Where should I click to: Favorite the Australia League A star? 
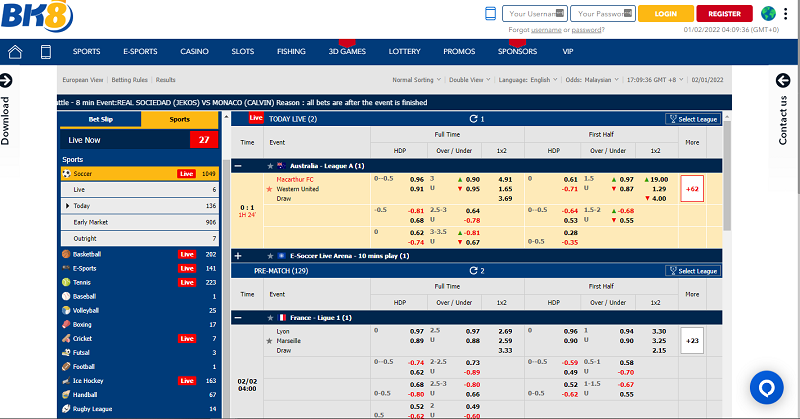click(270, 166)
